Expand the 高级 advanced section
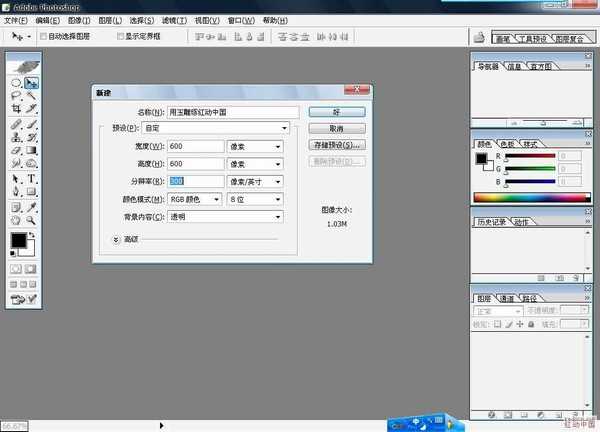 click(x=117, y=240)
